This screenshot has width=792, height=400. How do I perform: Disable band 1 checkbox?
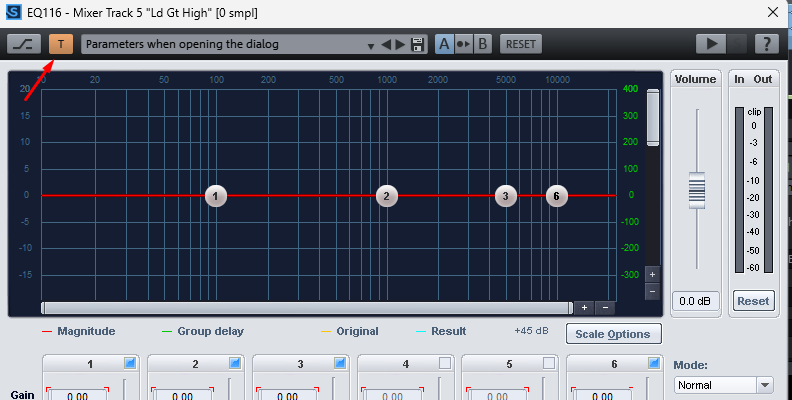click(130, 363)
